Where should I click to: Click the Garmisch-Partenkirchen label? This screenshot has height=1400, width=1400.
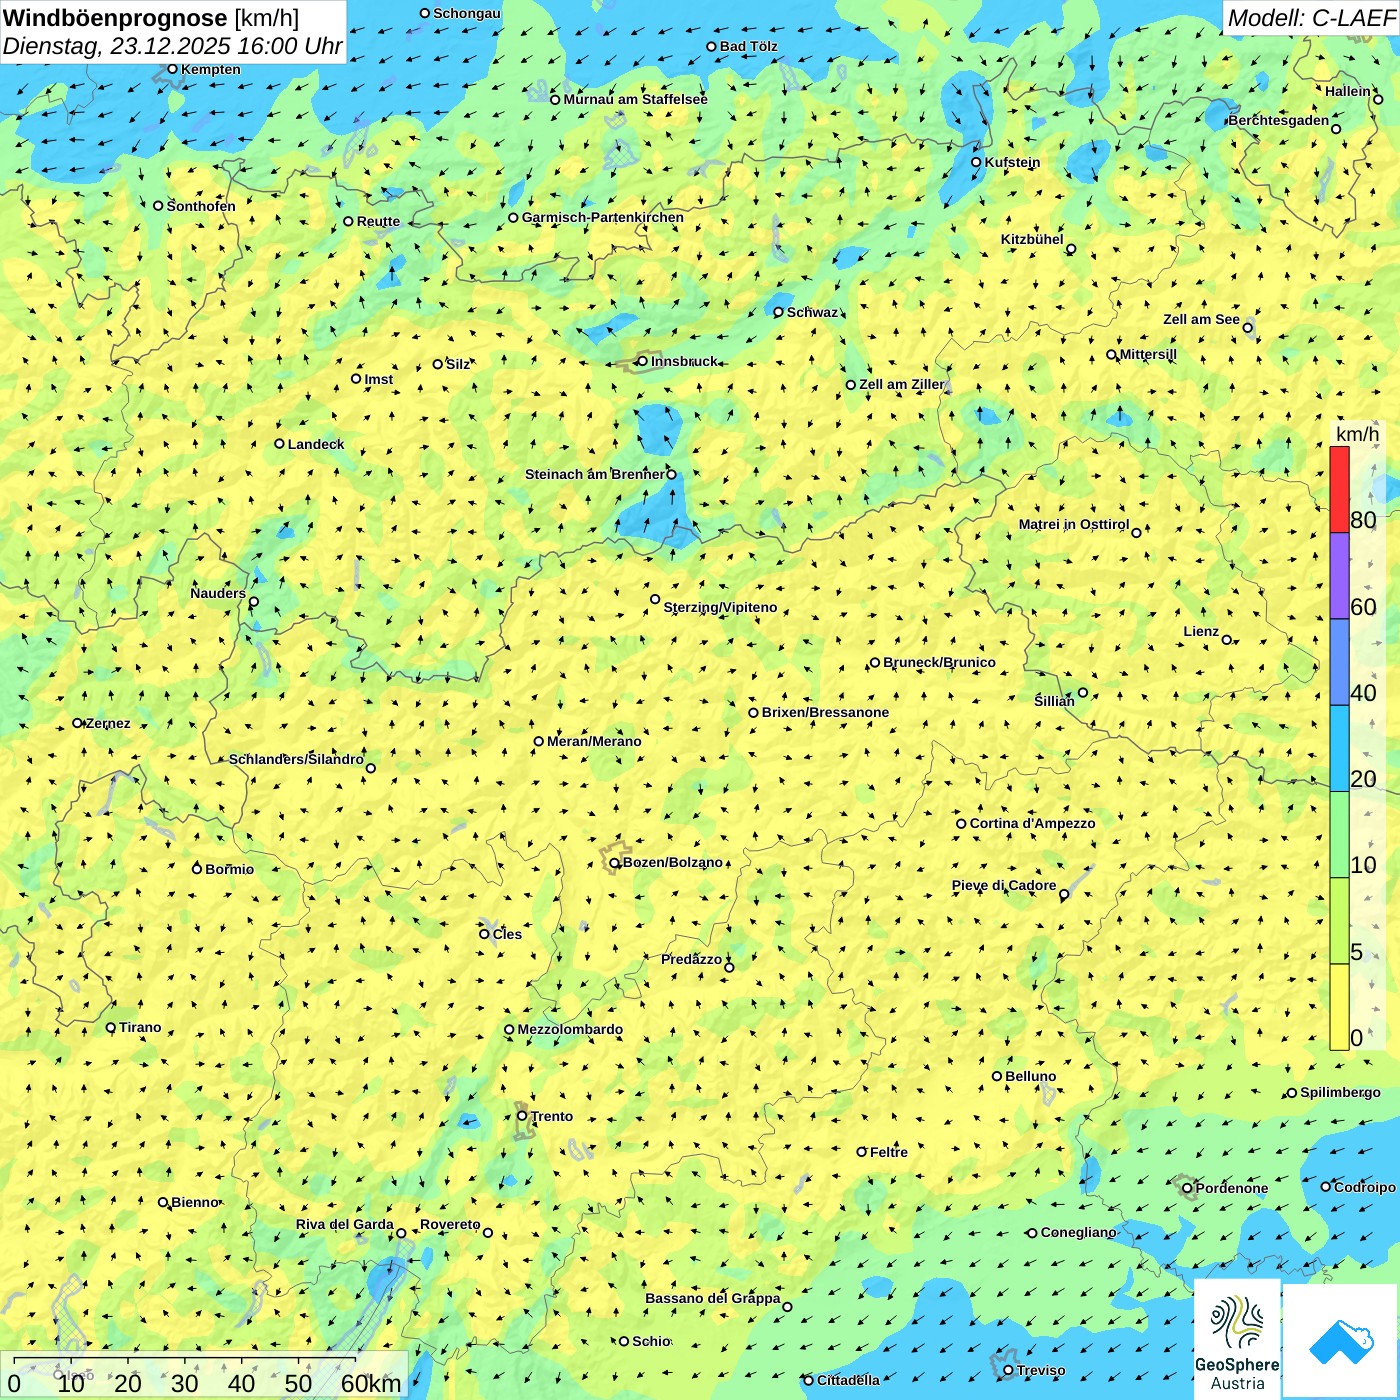click(x=603, y=217)
